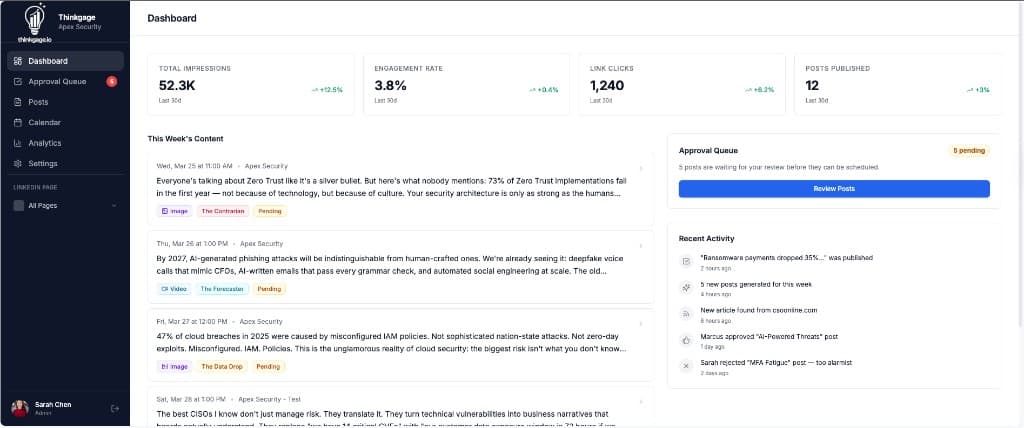Open the Fri, Mar 27 cloud breaches post chevron
The image size is (1024, 428).
(x=641, y=323)
